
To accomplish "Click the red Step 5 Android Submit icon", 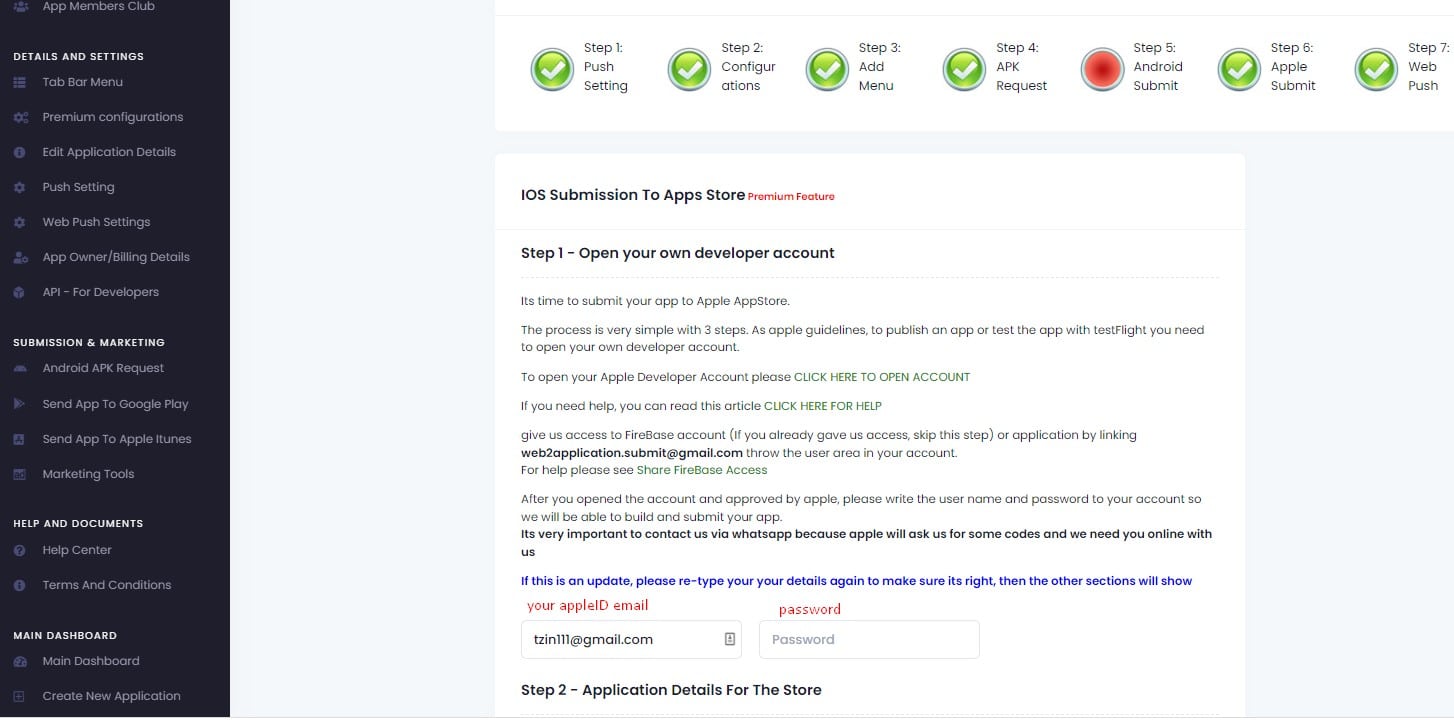I will click(1101, 69).
